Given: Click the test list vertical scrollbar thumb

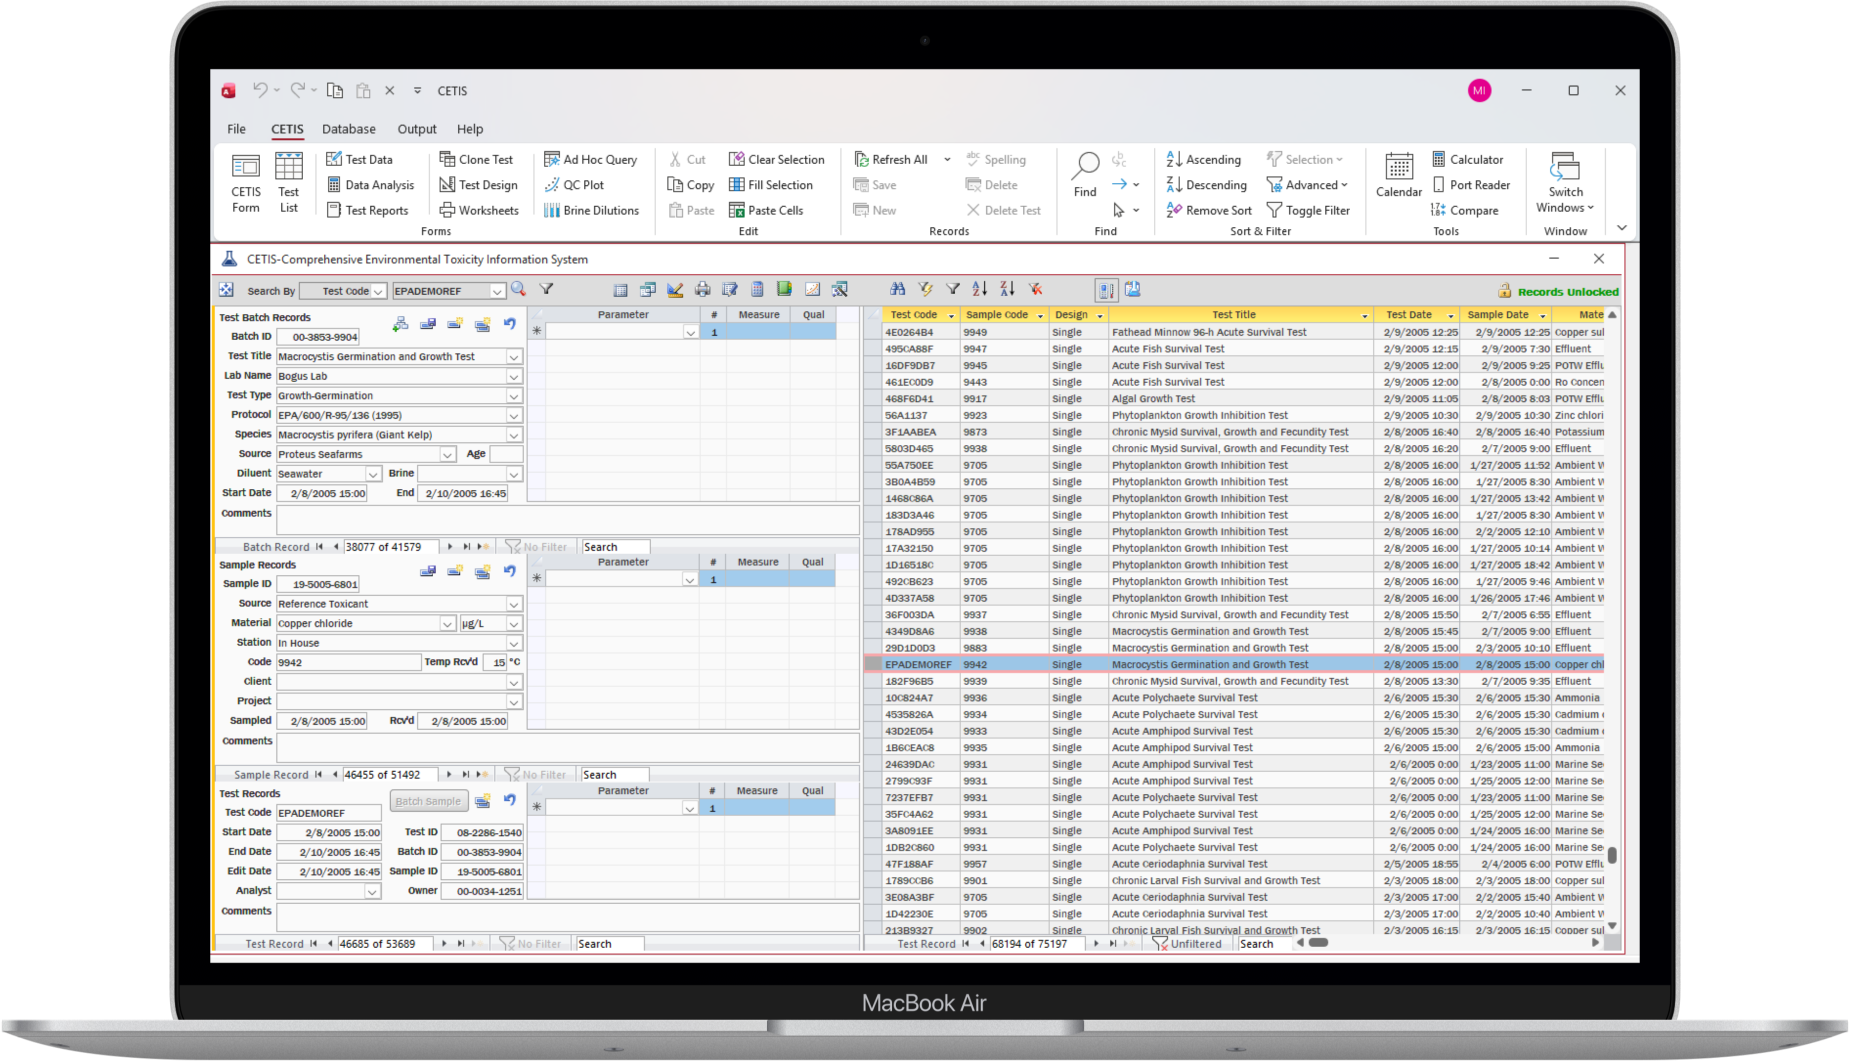Looking at the screenshot, I should [x=1612, y=856].
